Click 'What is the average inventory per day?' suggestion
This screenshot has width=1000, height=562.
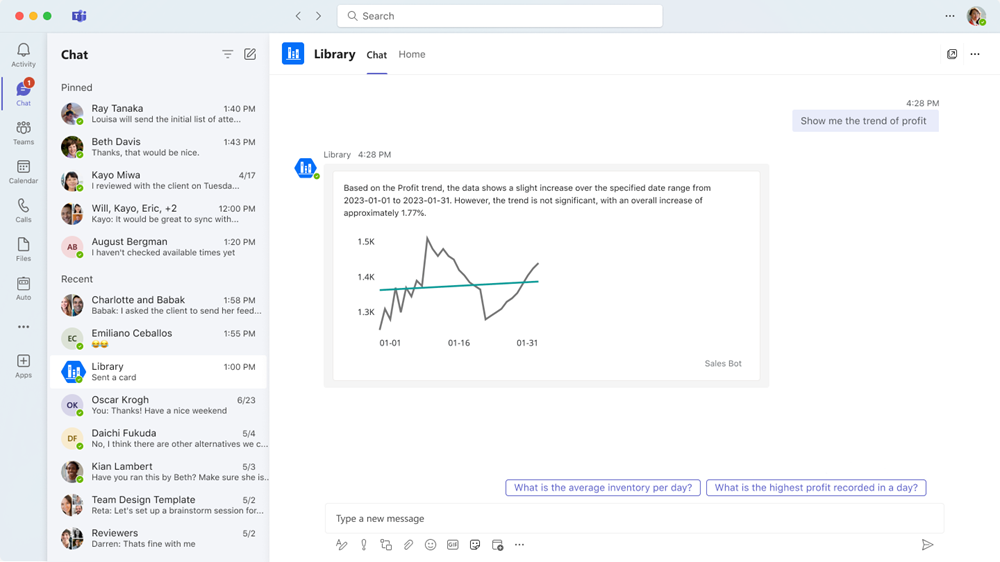603,488
